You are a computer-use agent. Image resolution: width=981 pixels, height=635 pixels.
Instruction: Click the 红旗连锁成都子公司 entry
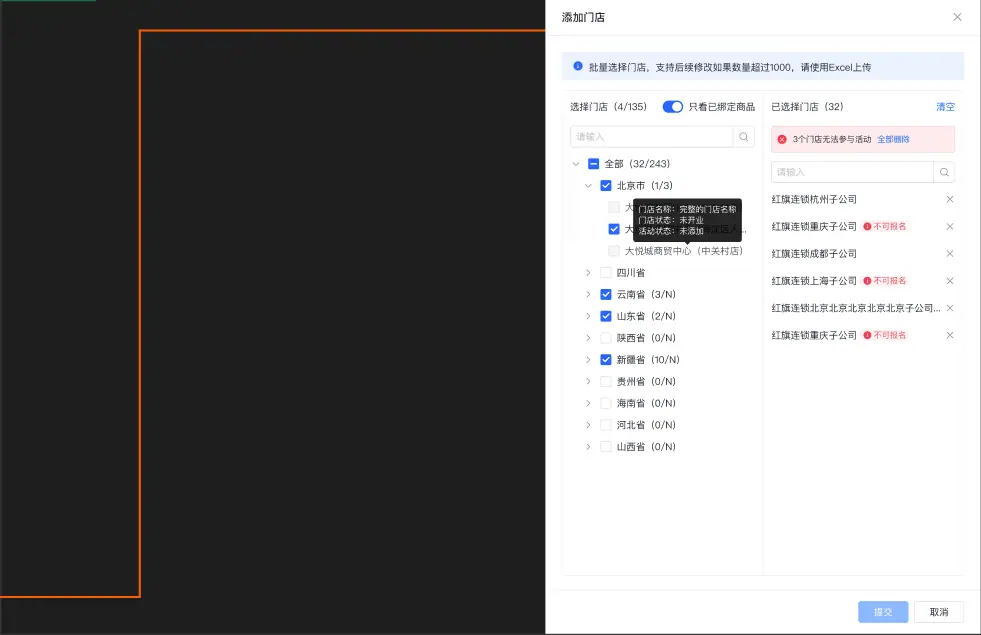(x=814, y=253)
